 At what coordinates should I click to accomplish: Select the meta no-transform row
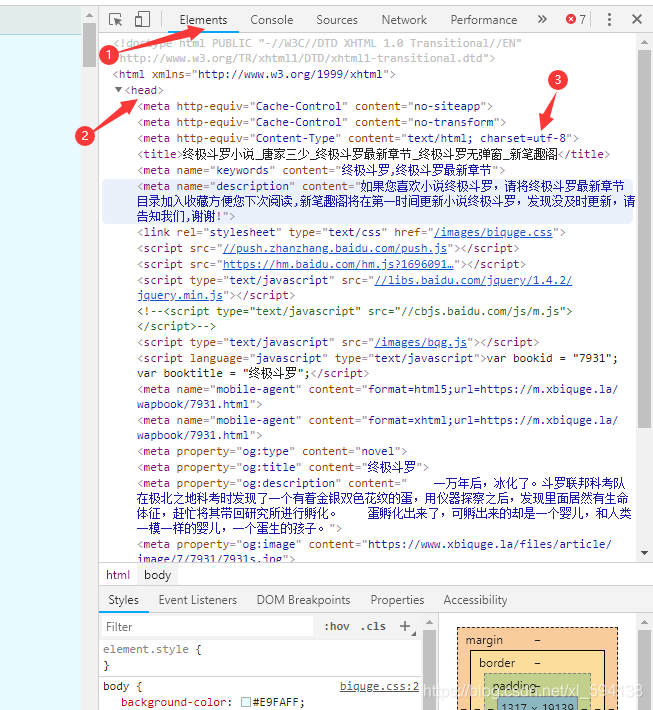(321, 122)
